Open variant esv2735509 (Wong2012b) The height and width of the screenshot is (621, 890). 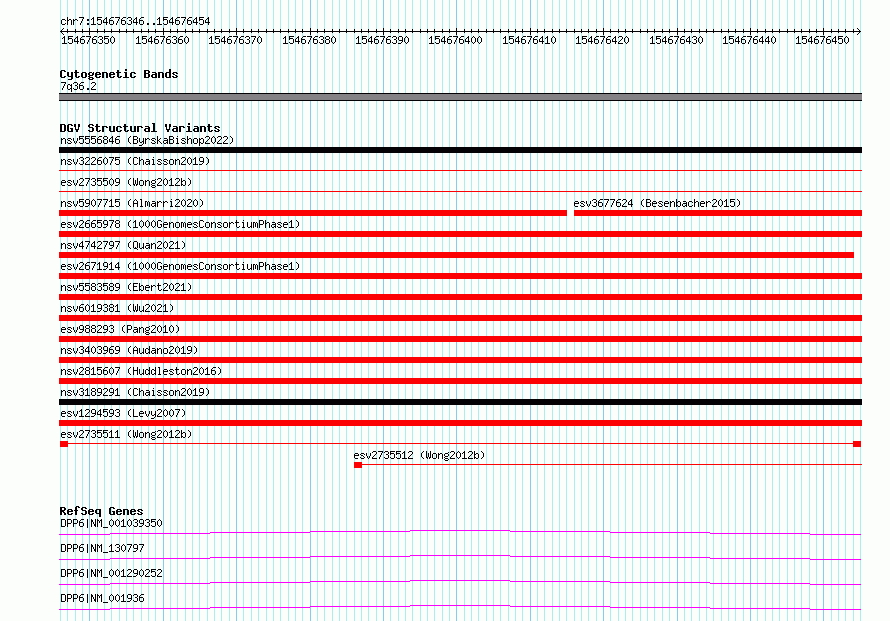[x=126, y=182]
